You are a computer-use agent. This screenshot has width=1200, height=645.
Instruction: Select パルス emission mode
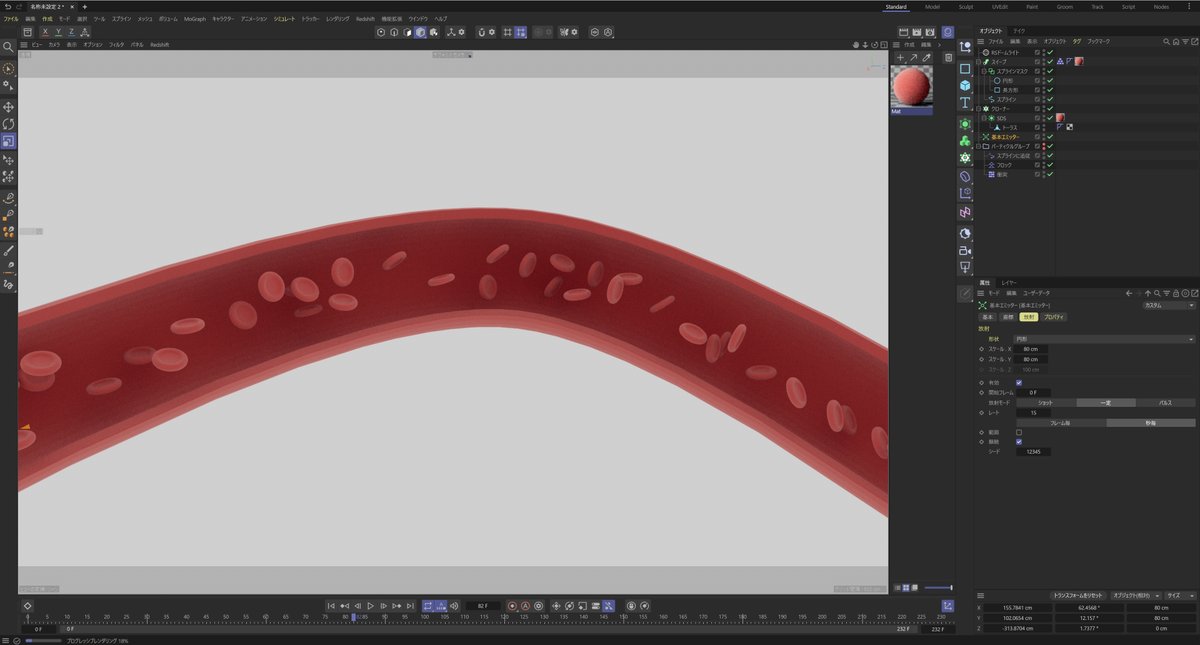pyautogui.click(x=1165, y=402)
